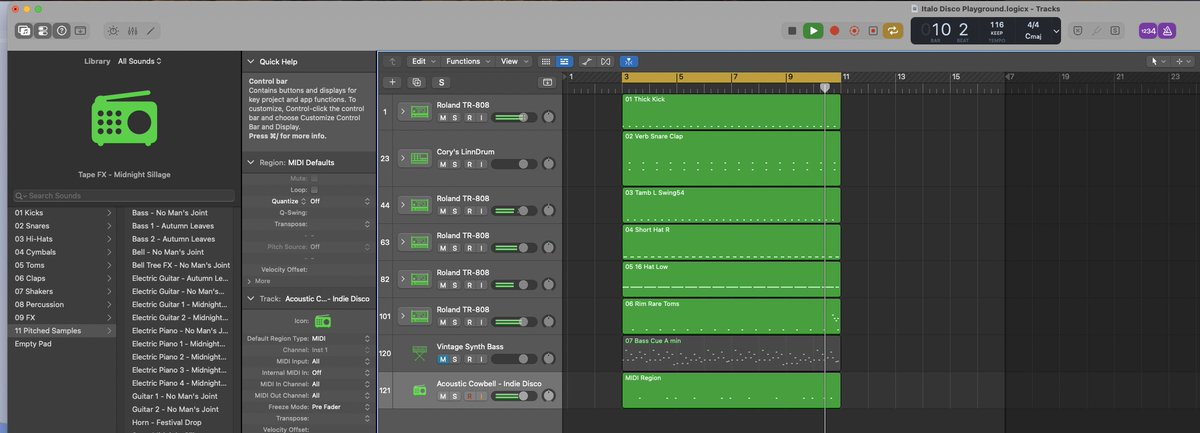
Task: Select the Empty Pad library category
Action: 63,343
